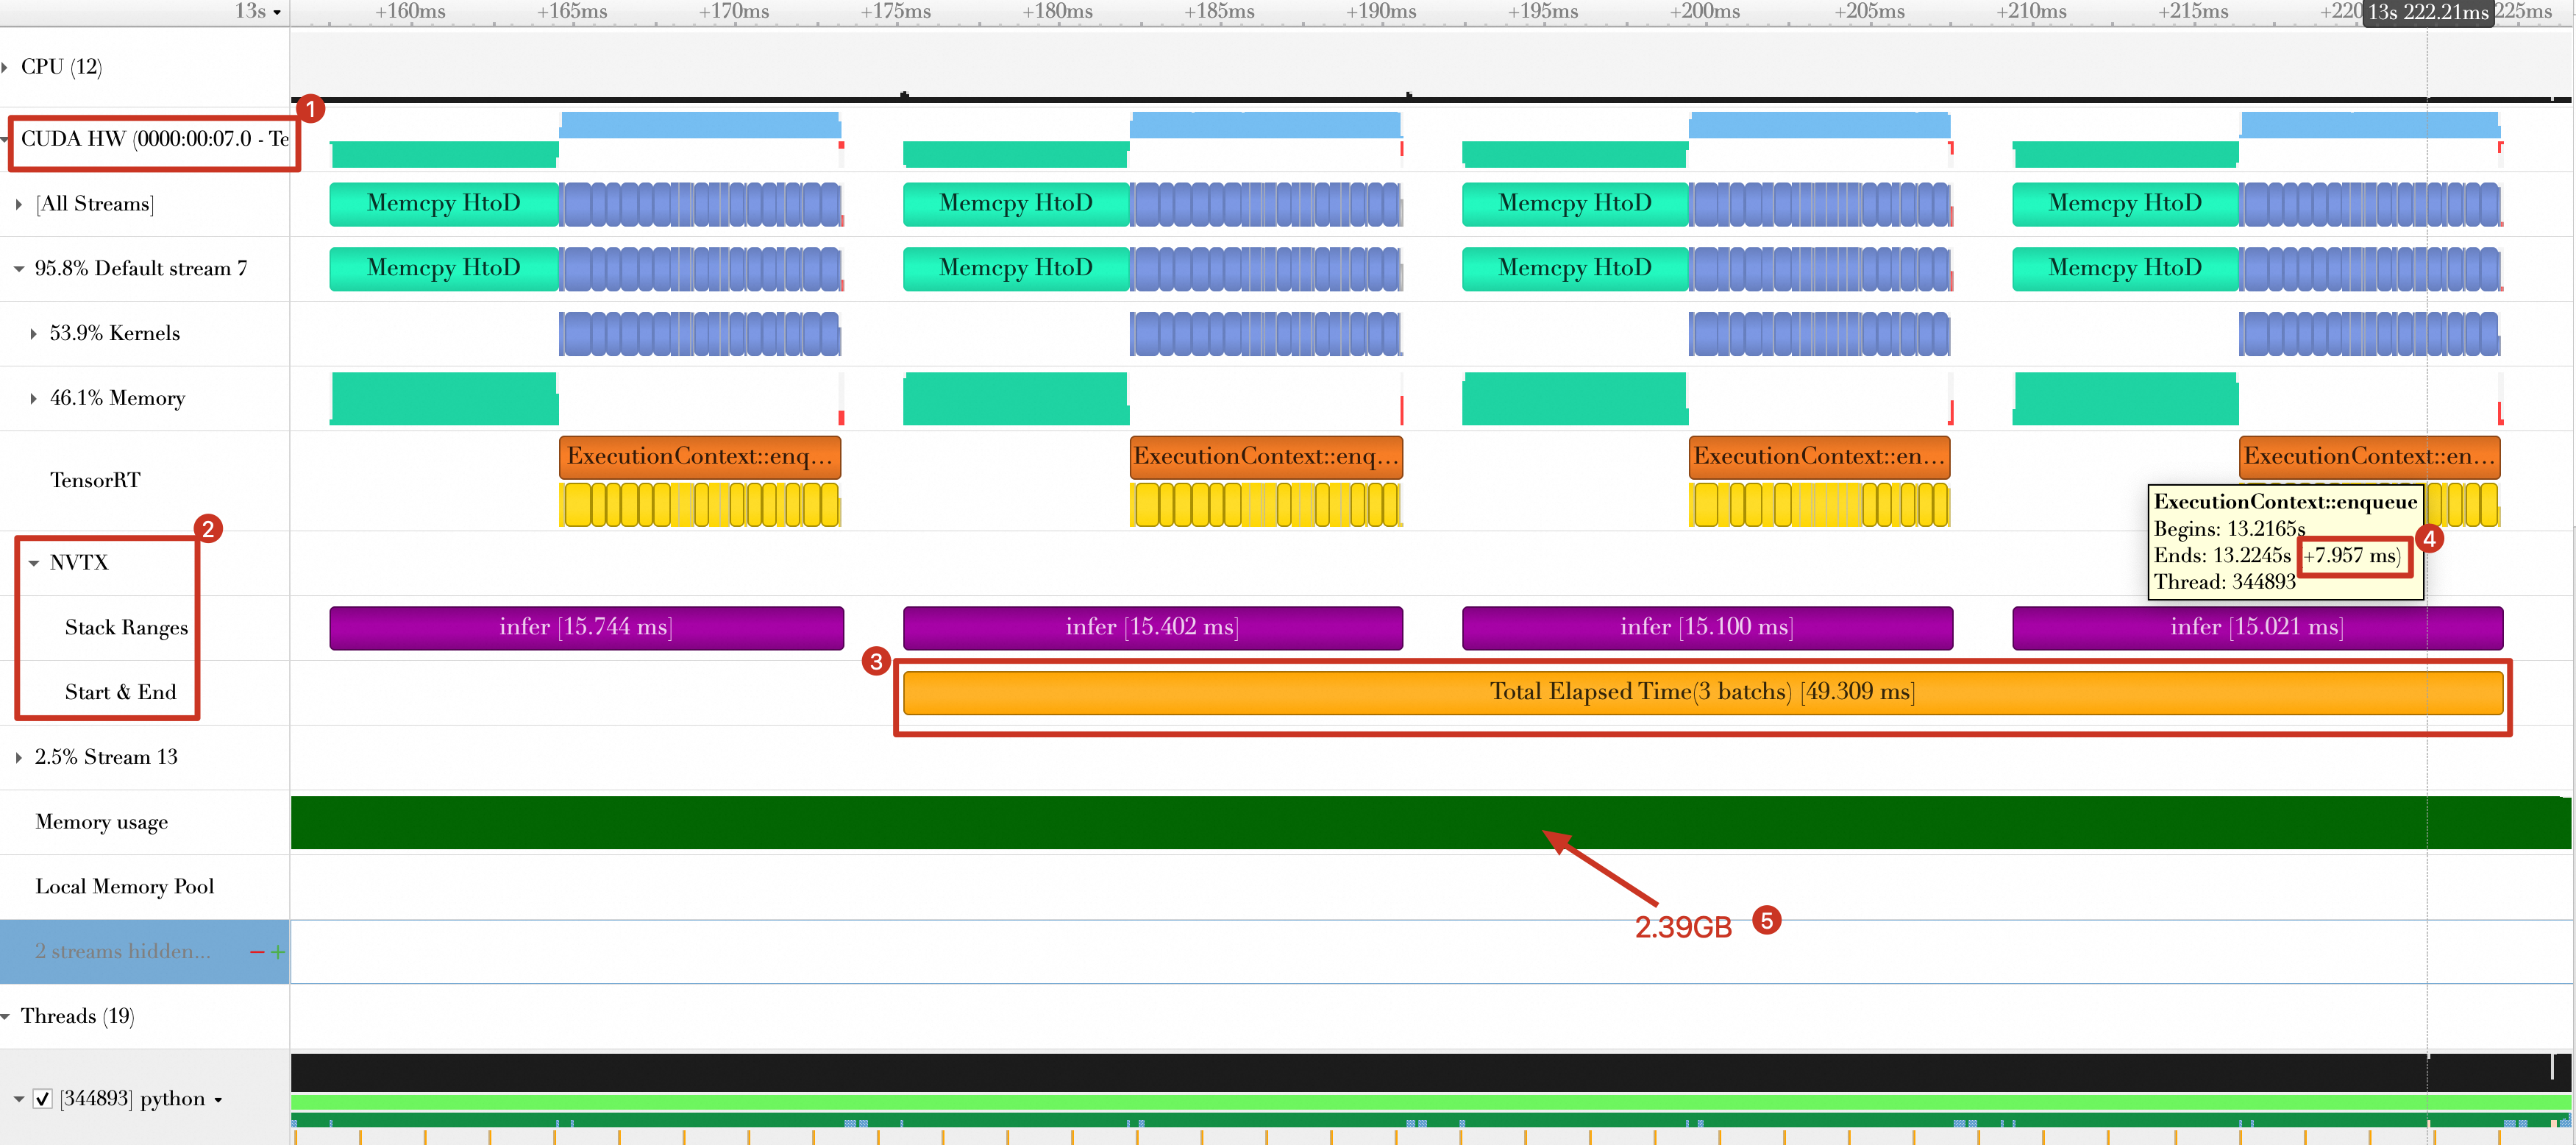Screen dimensions: 2576x1145
Task: Click the CUDA HW (0000:00:07.0) label
Action: (155, 139)
